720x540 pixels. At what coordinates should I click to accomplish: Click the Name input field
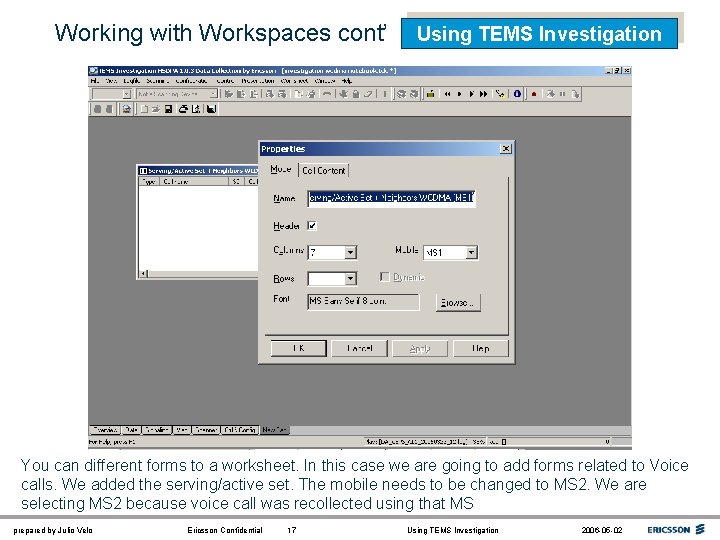pyautogui.click(x=392, y=198)
